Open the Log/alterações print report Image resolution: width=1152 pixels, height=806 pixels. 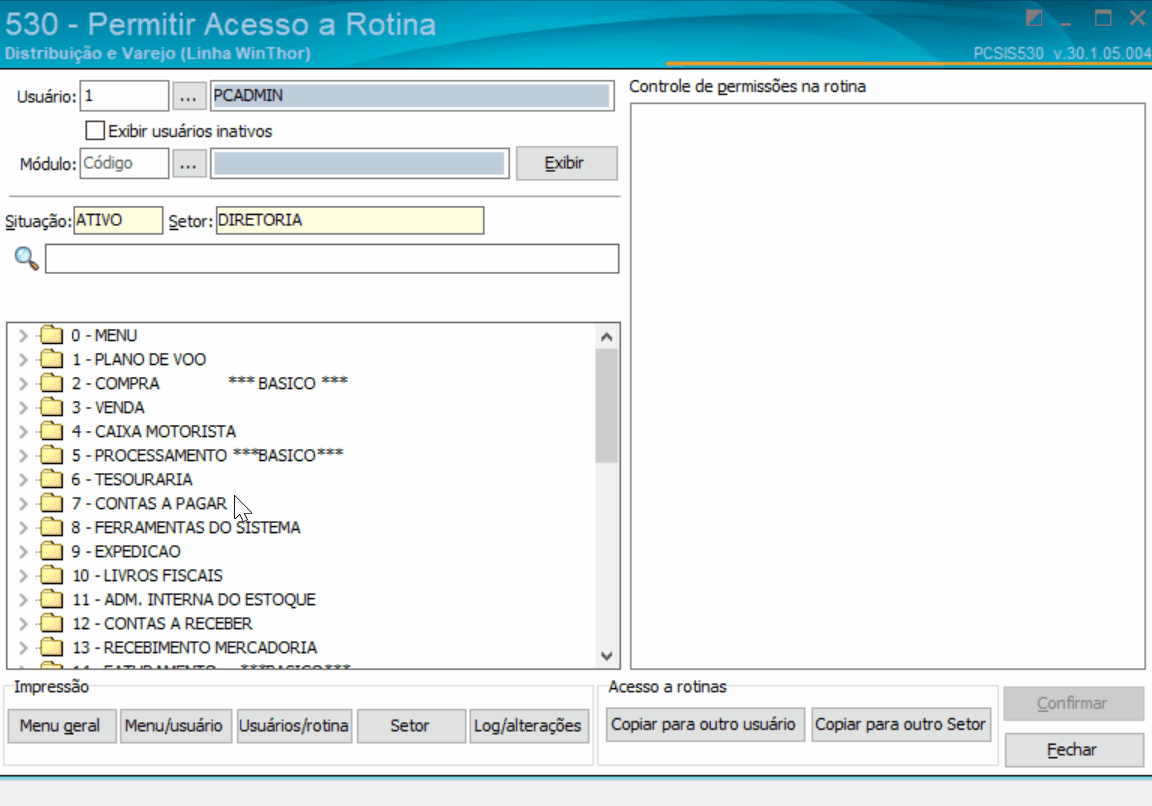tap(528, 726)
